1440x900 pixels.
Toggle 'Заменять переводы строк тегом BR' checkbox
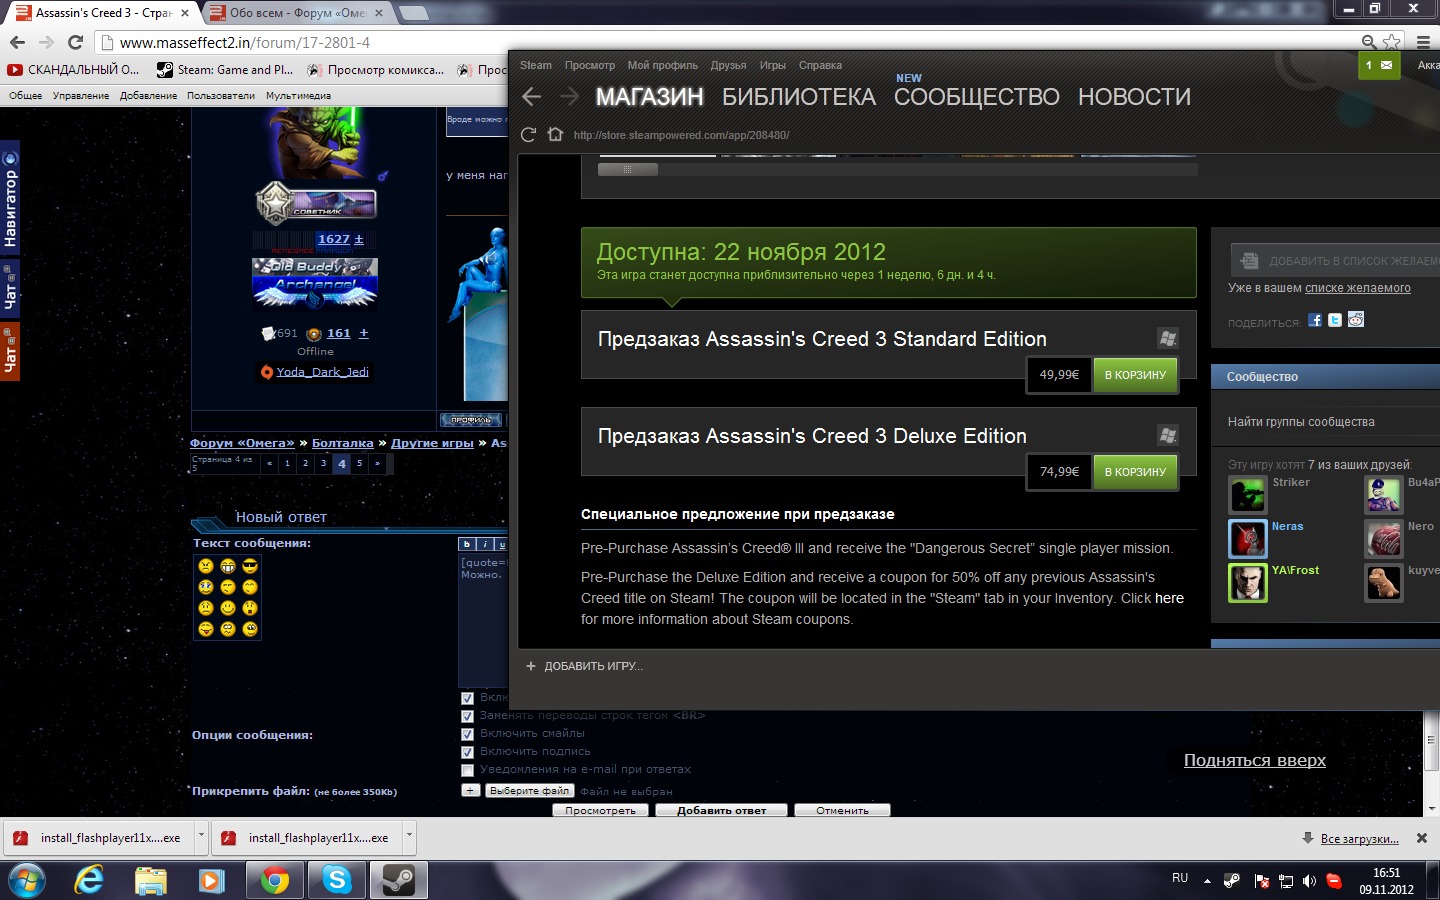click(467, 716)
